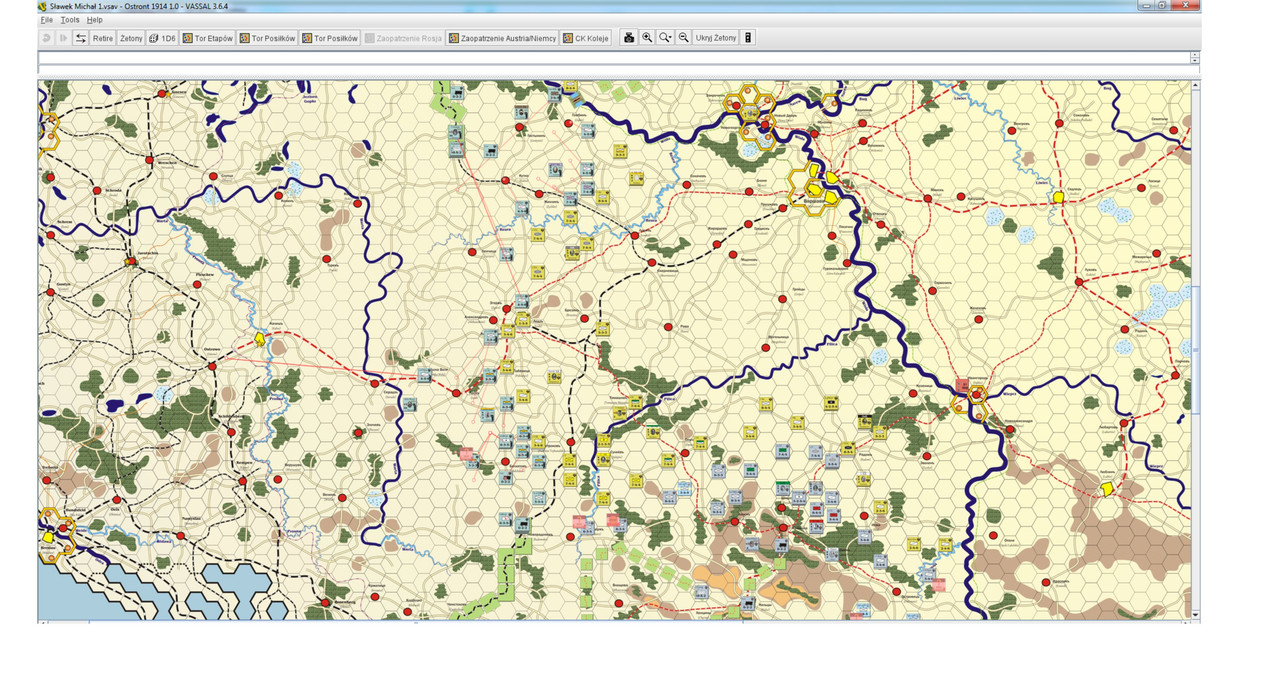Open the CK Koleje chart

[586, 38]
